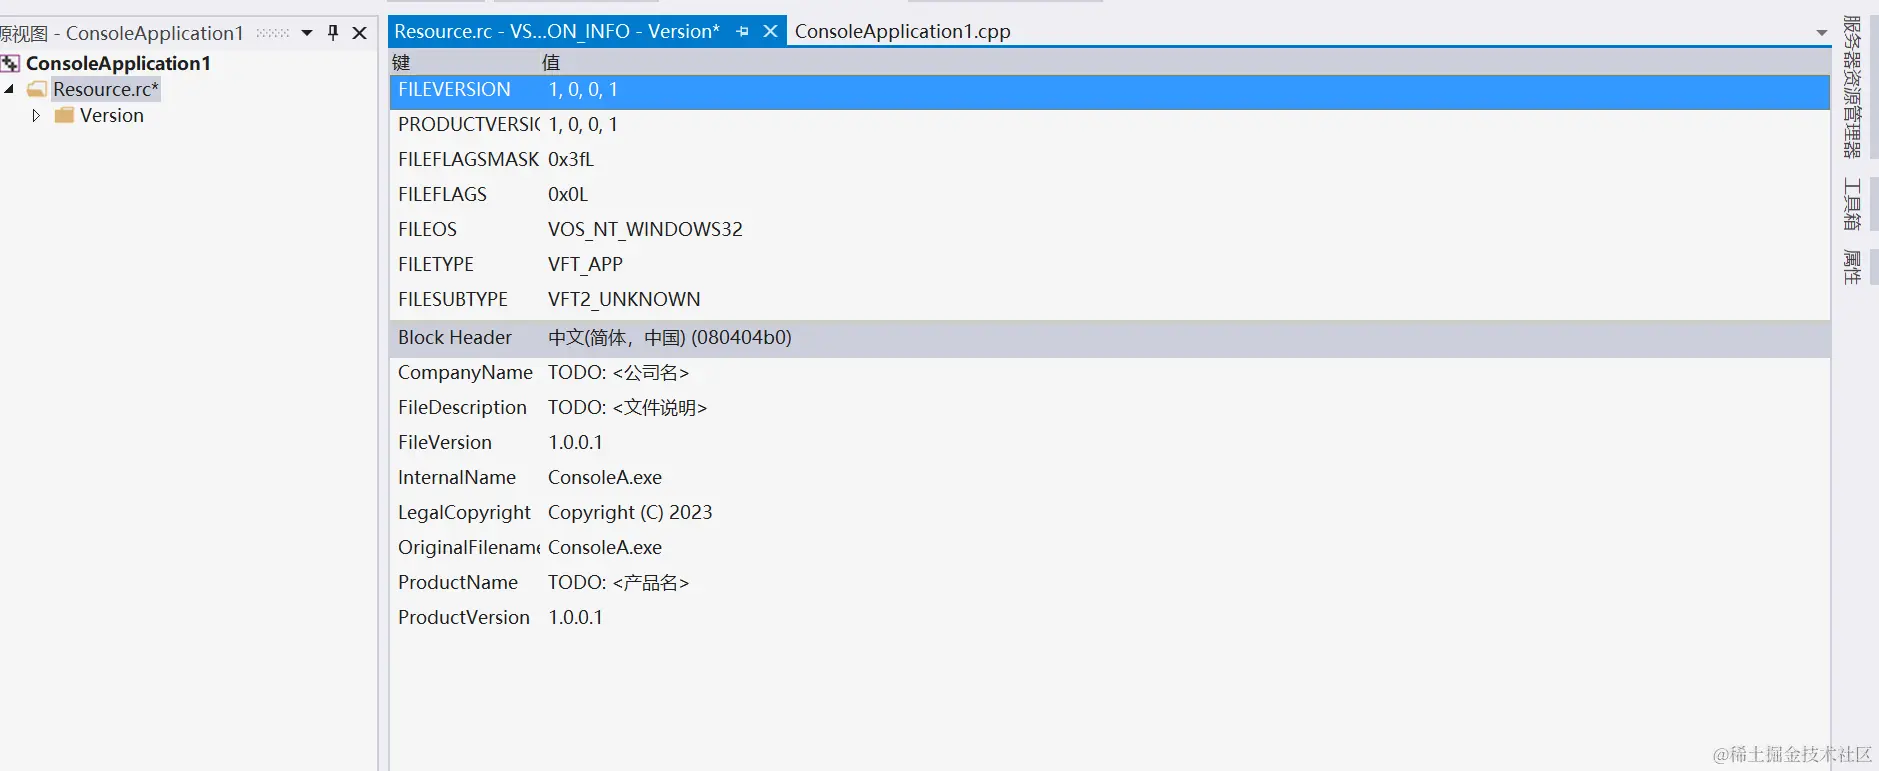Screen dimensions: 1879x771
Task: Open the 服务器资源管理器 side tab
Action: click(x=1852, y=86)
